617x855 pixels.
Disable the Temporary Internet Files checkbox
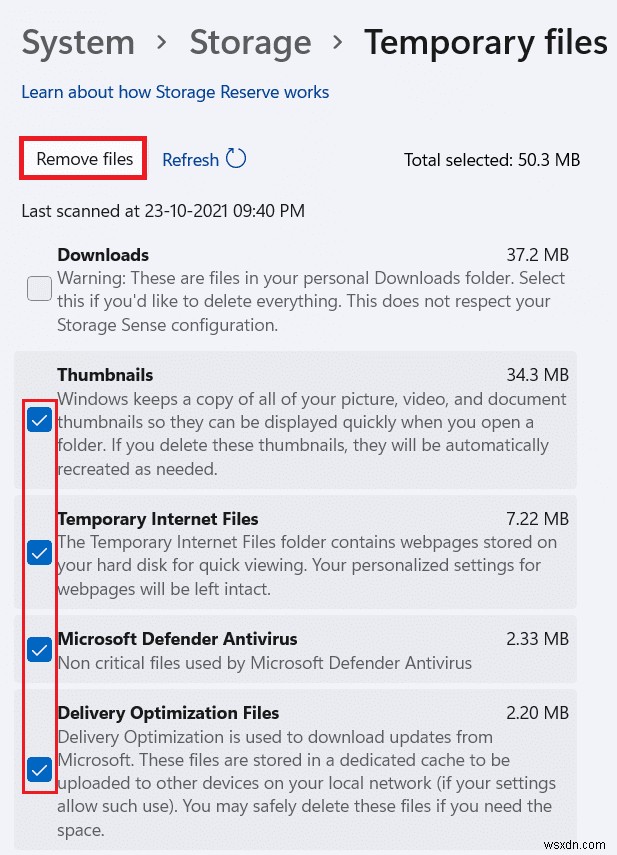[x=39, y=552]
